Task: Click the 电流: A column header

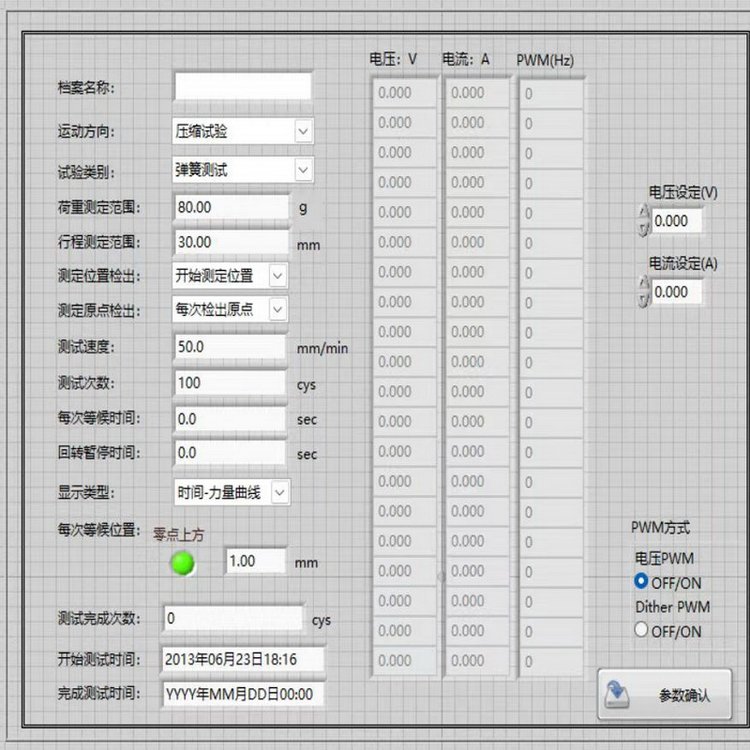Action: pyautogui.click(x=465, y=59)
